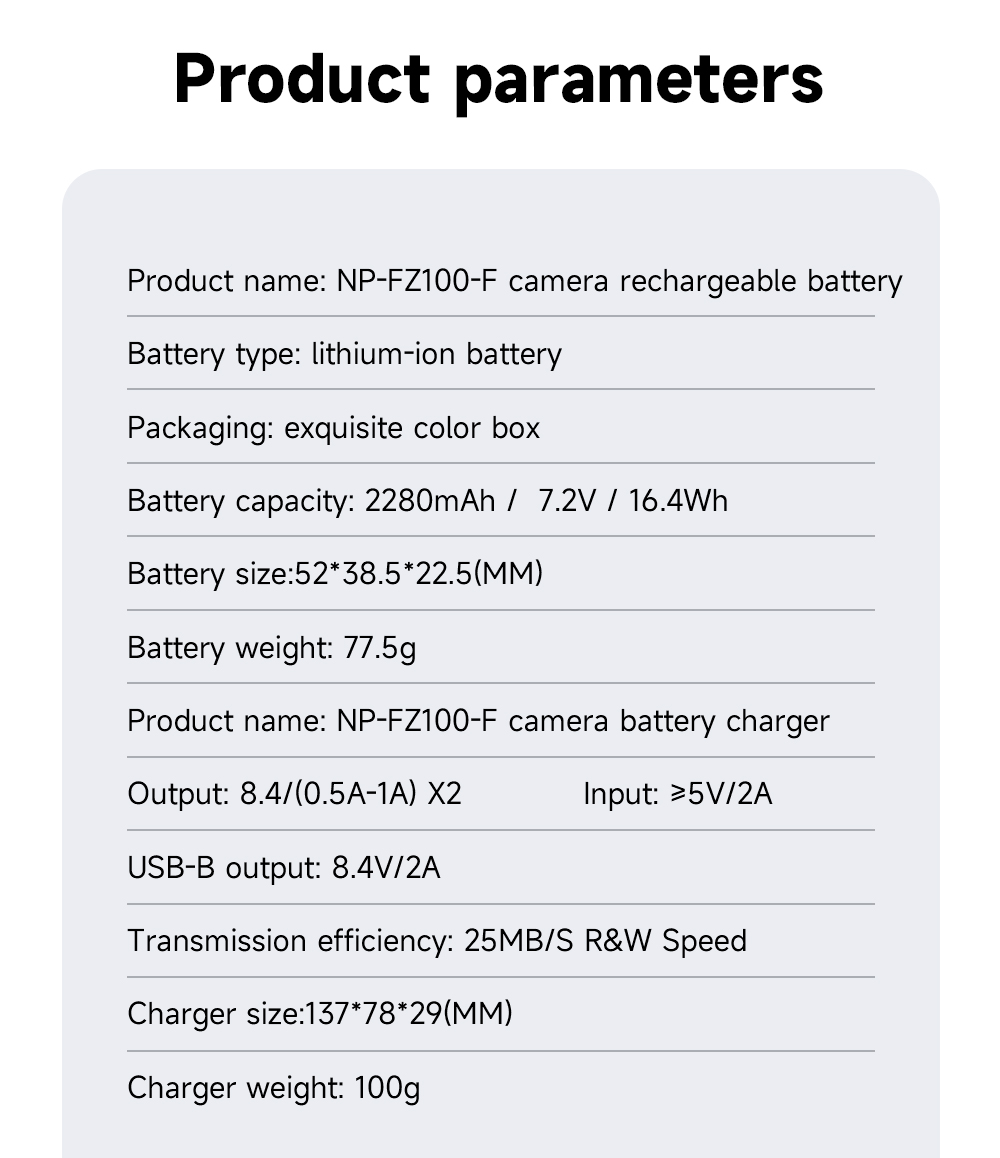Select the NP-FZ100-F rechargeable battery product name line

(x=514, y=281)
